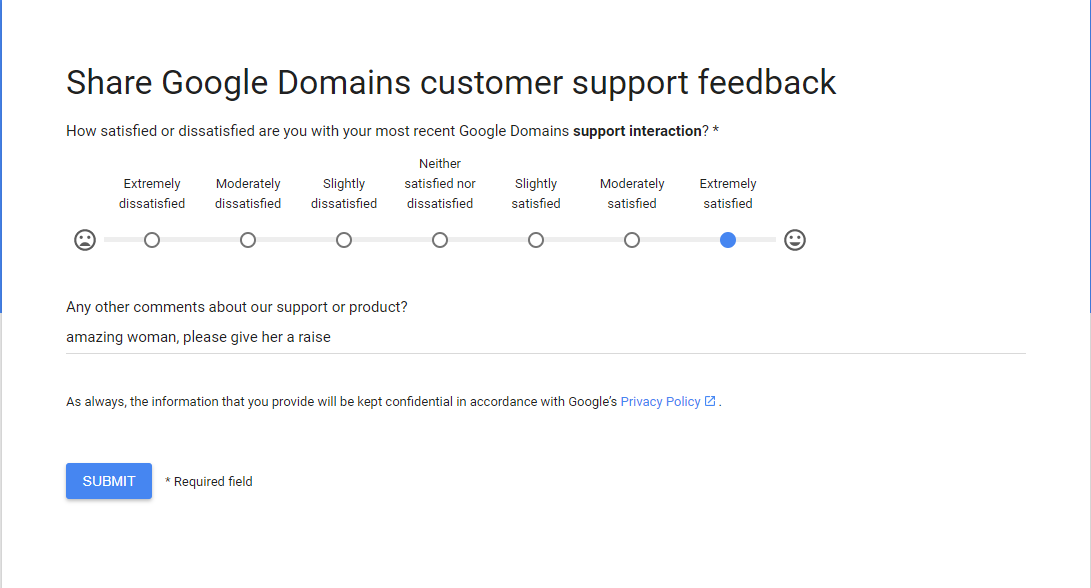Click the selected Extremely satisfied radio button

click(728, 240)
